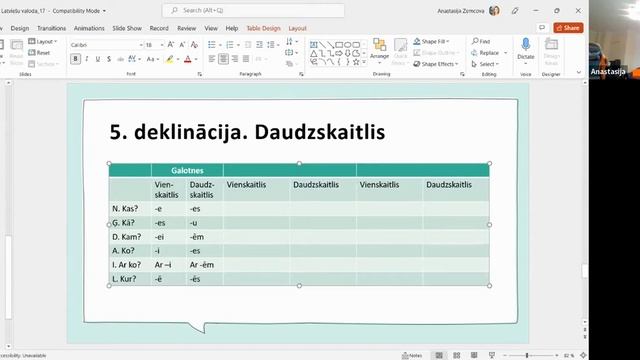Apply red font color

(188, 59)
